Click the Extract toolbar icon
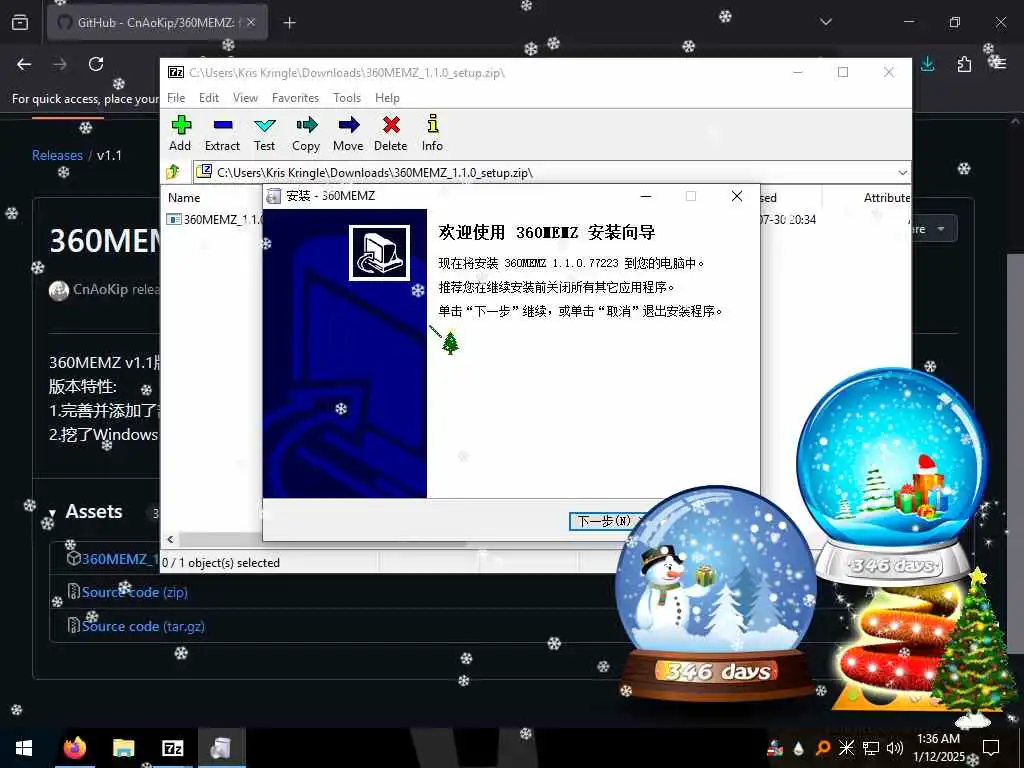 tap(222, 134)
